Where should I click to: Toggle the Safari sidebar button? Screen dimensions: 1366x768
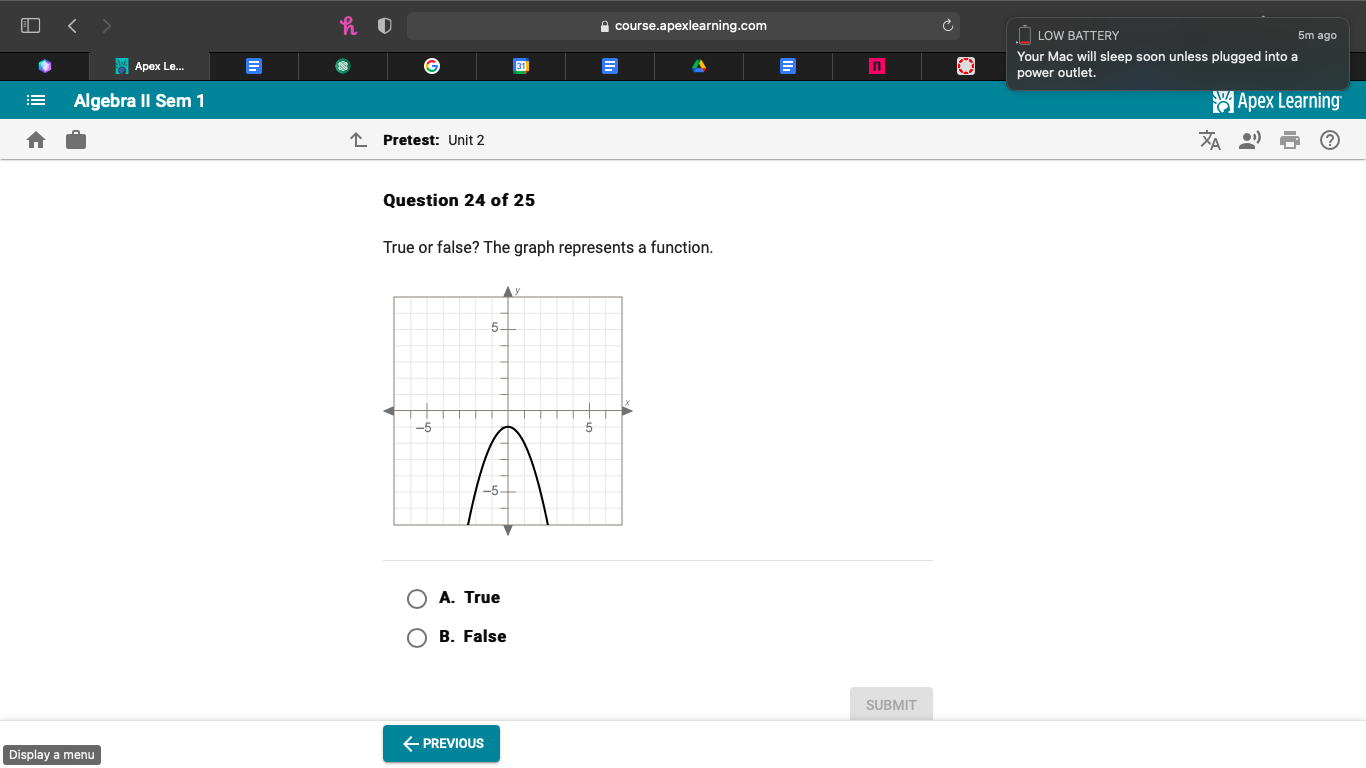tap(31, 26)
